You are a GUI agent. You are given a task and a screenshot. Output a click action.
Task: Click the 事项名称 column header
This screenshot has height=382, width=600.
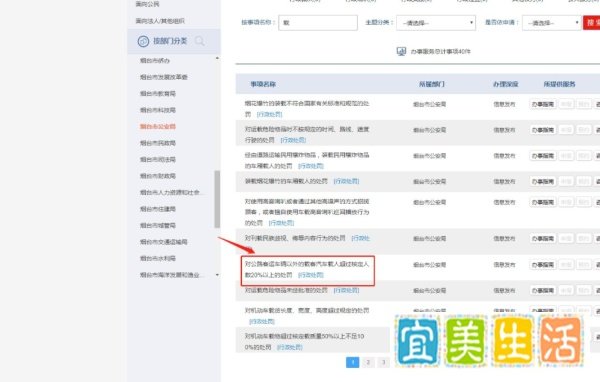pos(263,84)
